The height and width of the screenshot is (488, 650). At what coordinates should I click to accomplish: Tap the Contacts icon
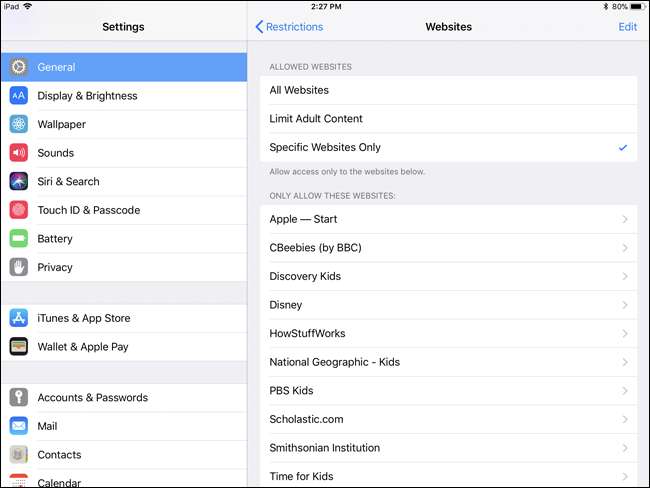[x=19, y=454]
